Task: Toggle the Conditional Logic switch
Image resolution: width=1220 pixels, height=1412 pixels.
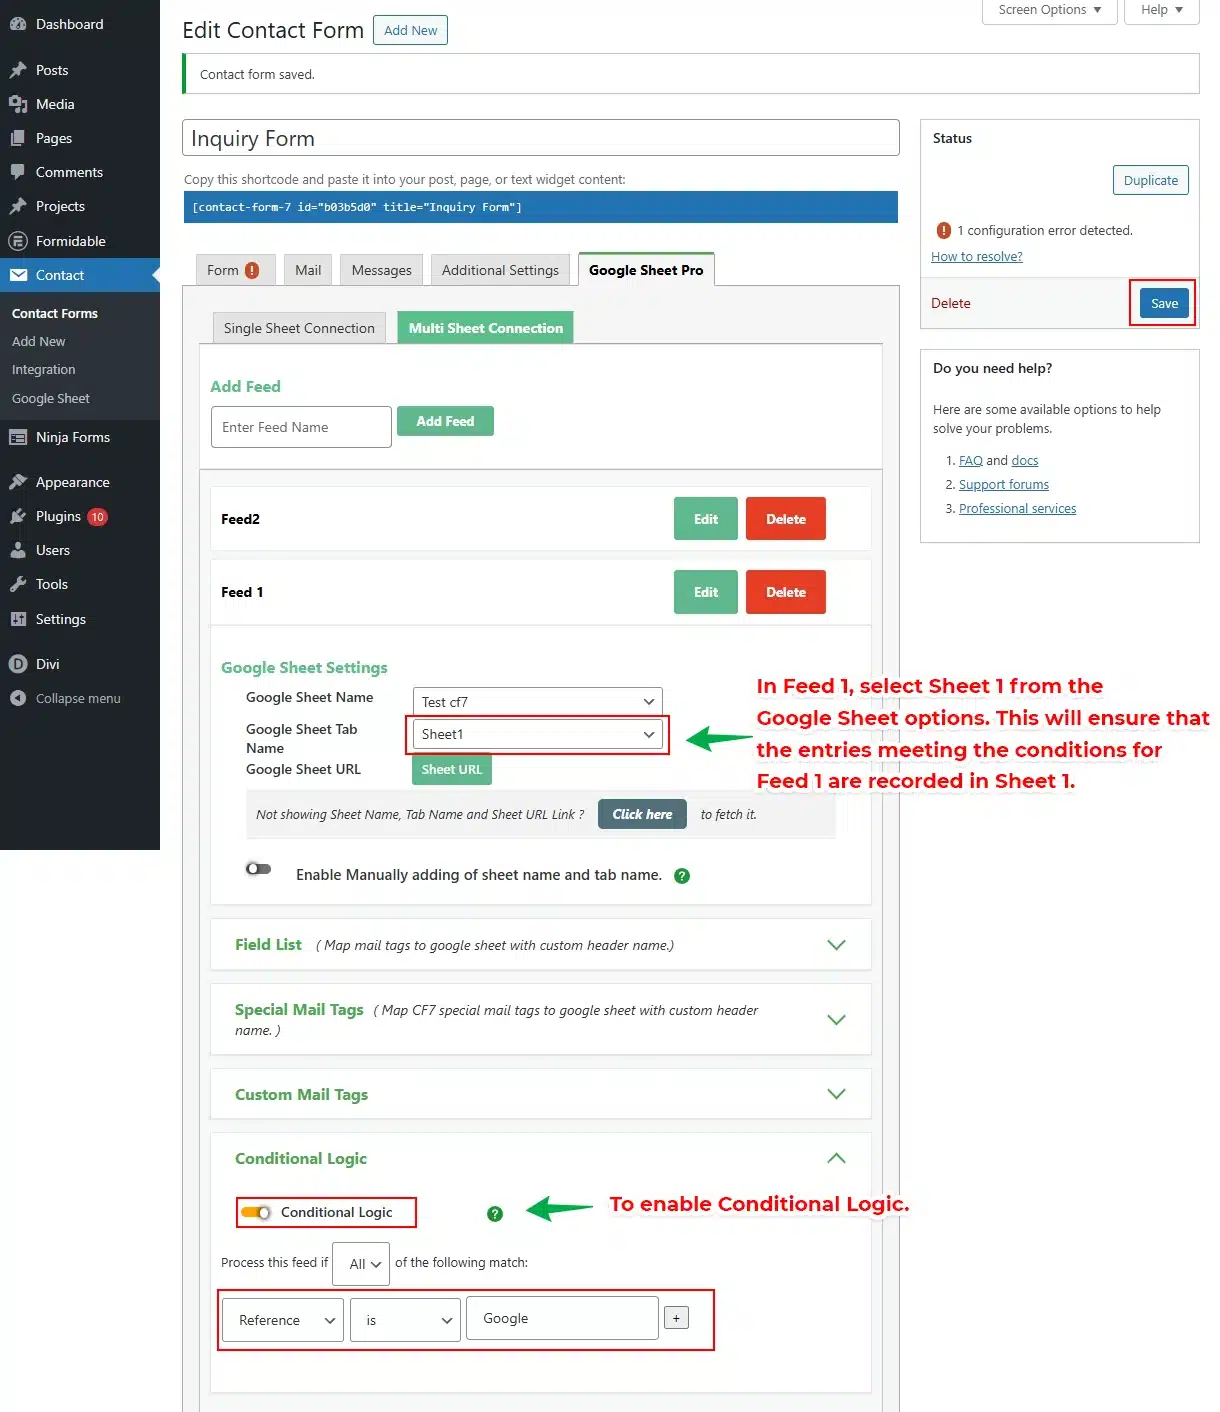Action: click(x=257, y=1213)
